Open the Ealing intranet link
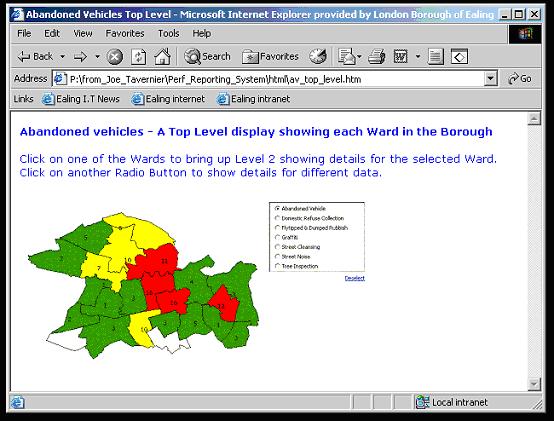 [253, 99]
